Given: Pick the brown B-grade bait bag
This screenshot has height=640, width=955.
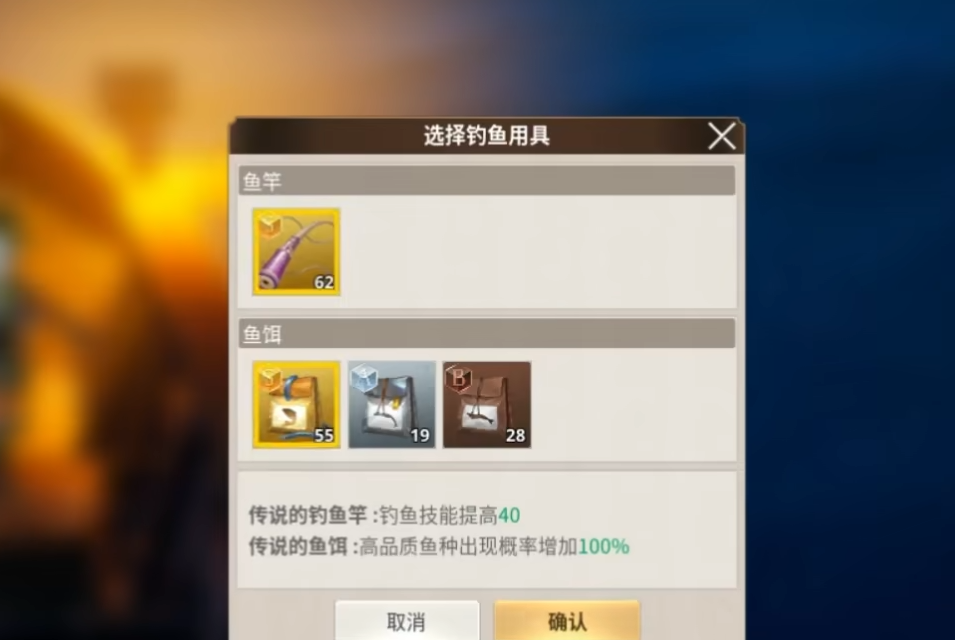Looking at the screenshot, I should [487, 404].
